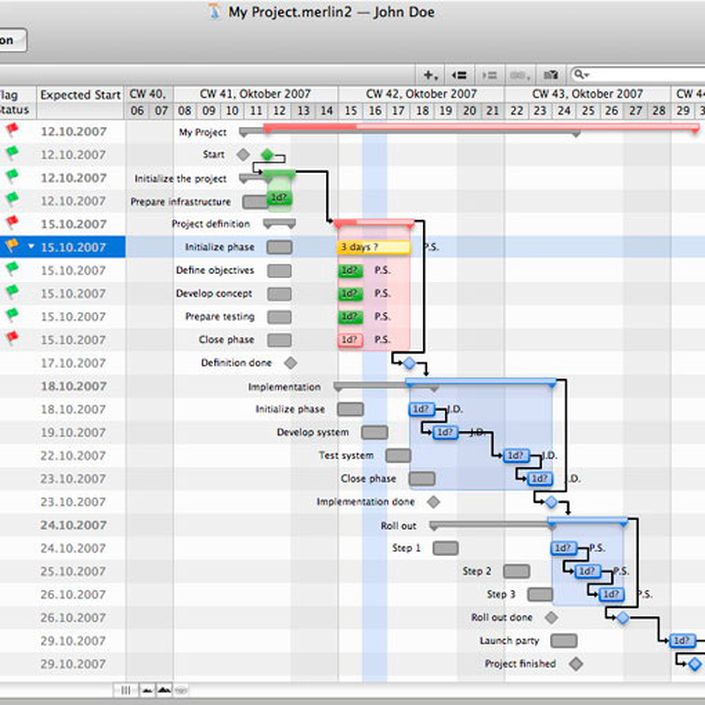Click the gray Project finished baseline diamond

(576, 664)
